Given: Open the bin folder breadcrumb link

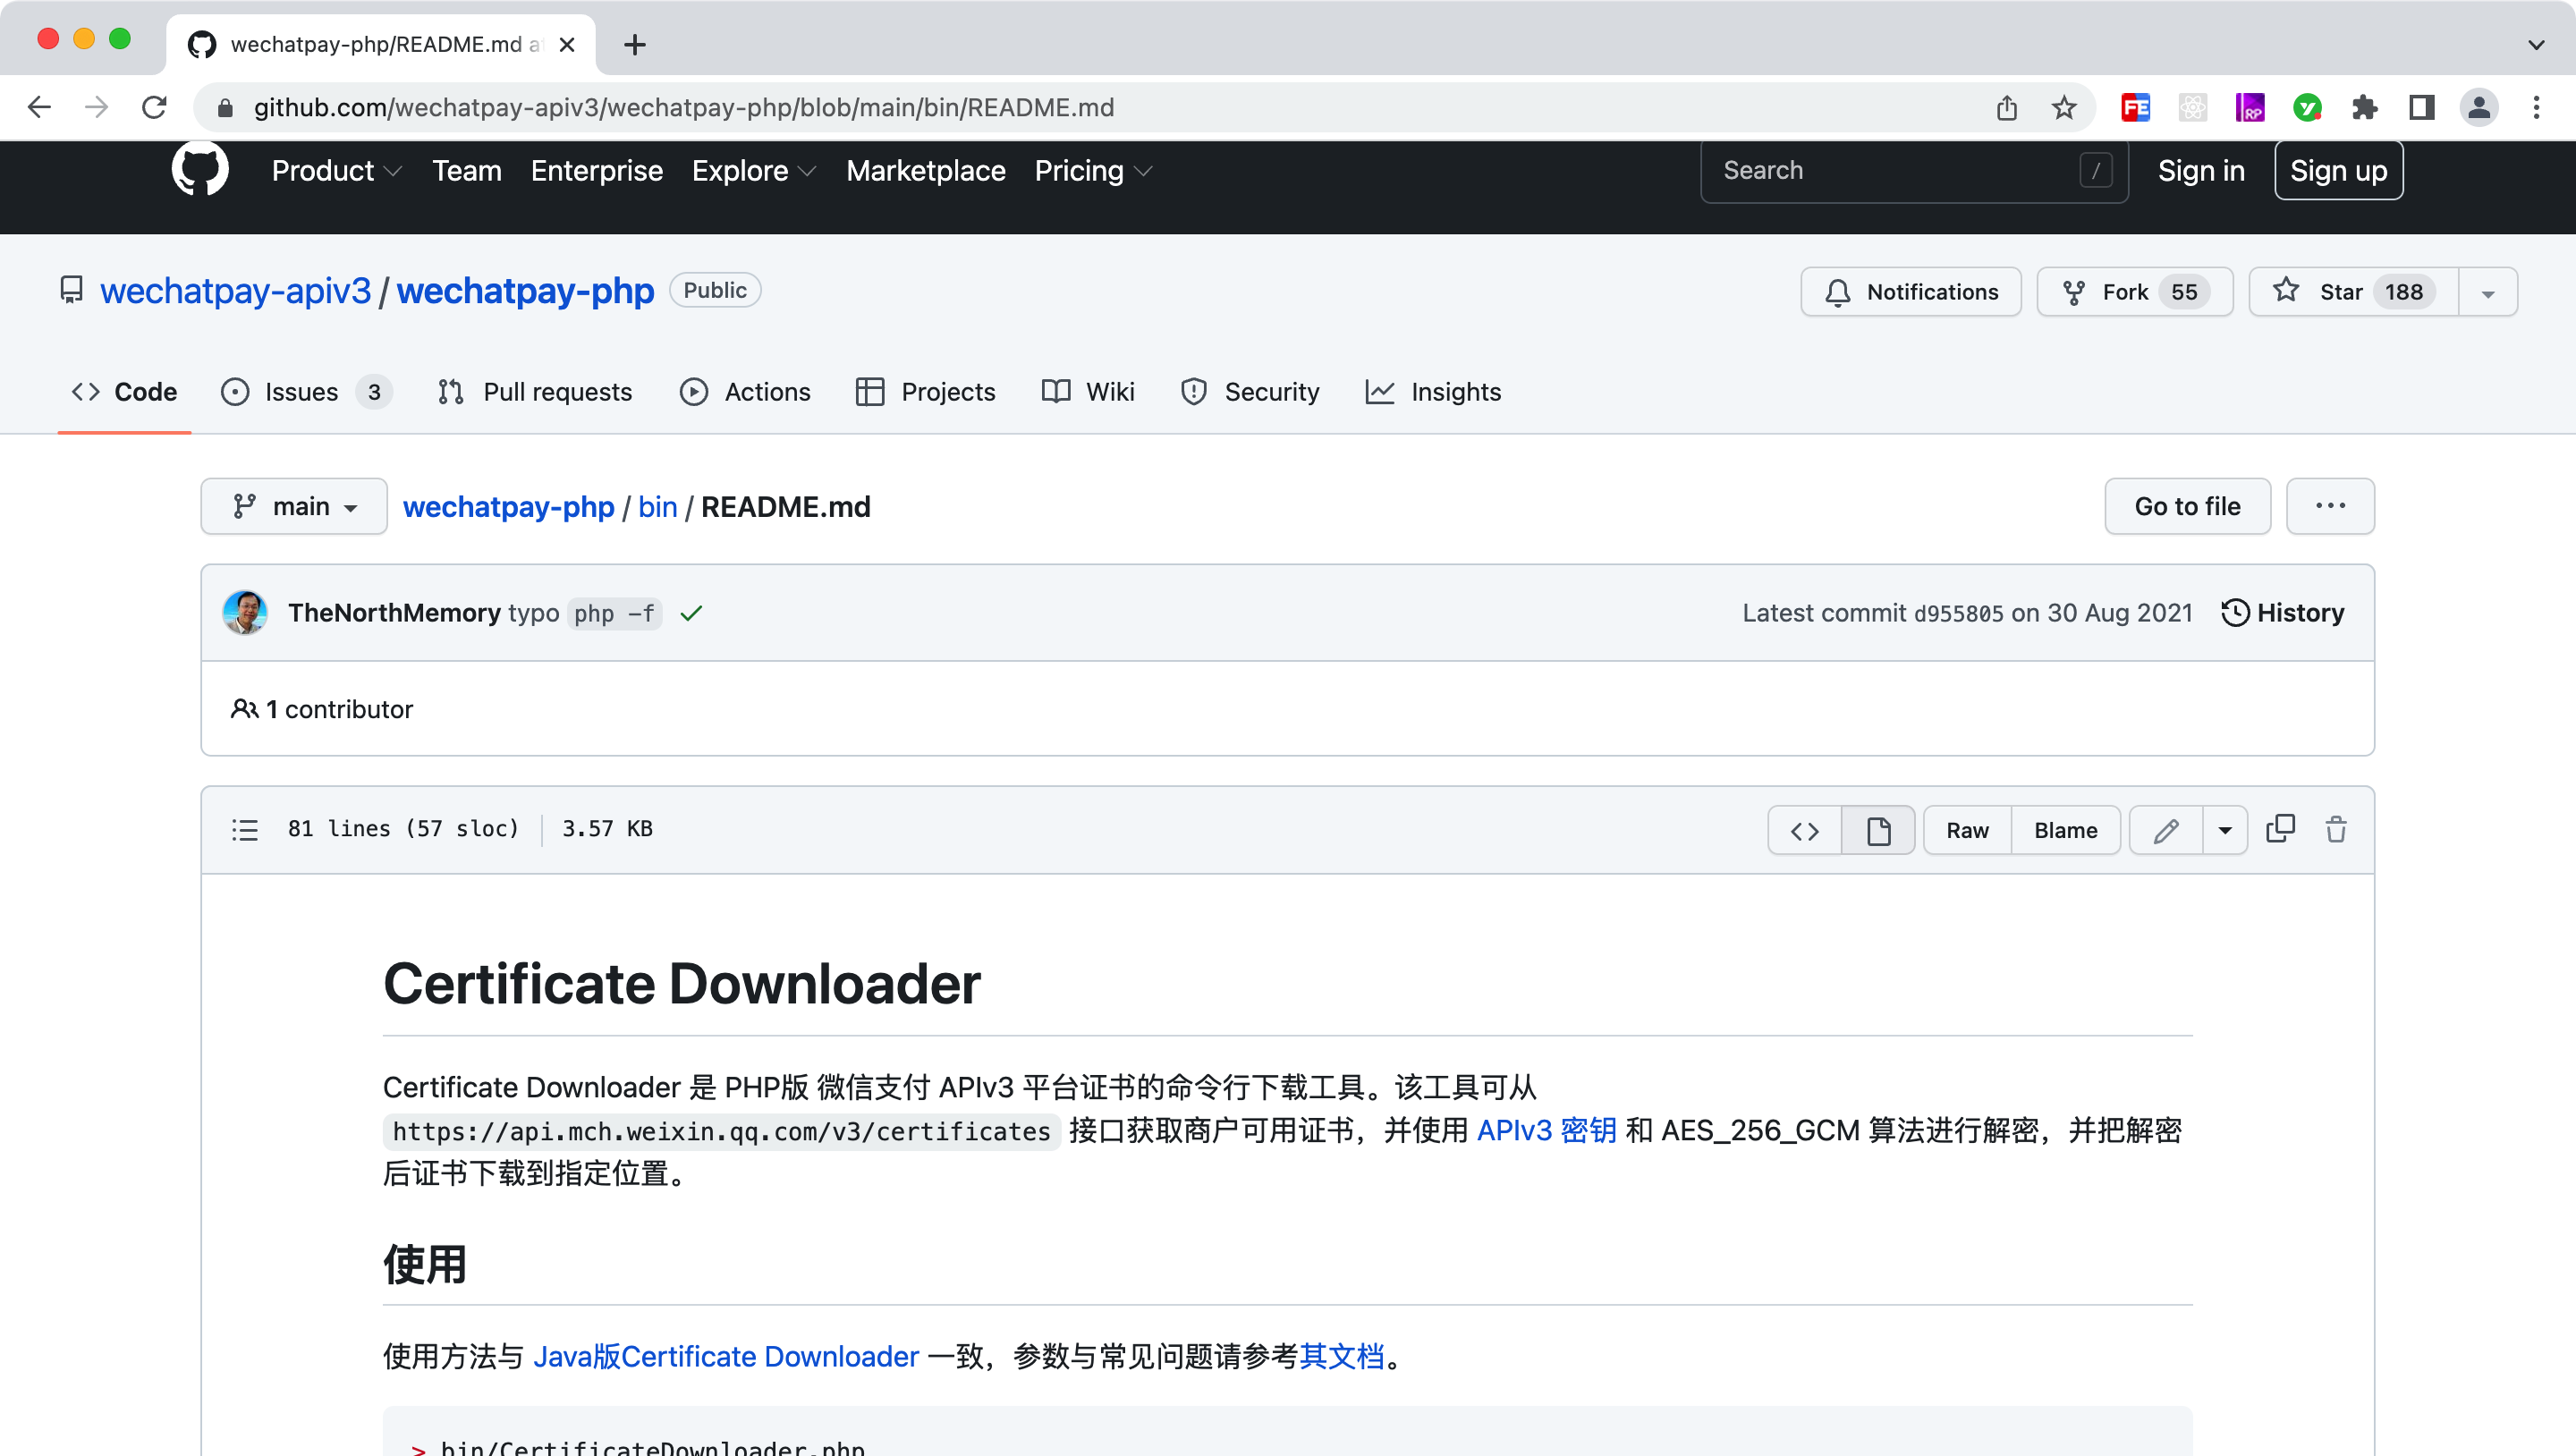Looking at the screenshot, I should tap(657, 506).
